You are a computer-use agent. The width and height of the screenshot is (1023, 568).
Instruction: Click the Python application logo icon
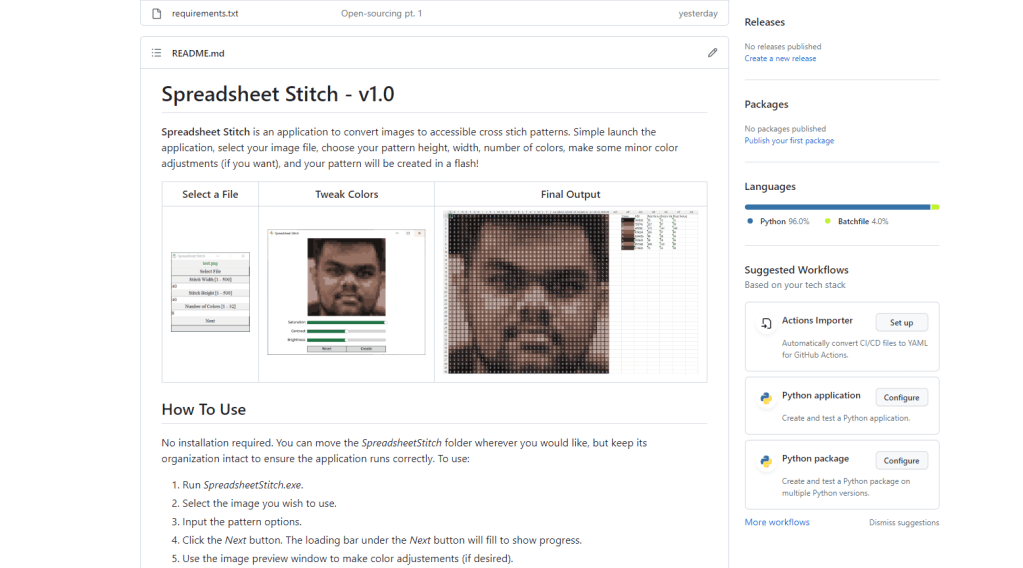coord(766,397)
